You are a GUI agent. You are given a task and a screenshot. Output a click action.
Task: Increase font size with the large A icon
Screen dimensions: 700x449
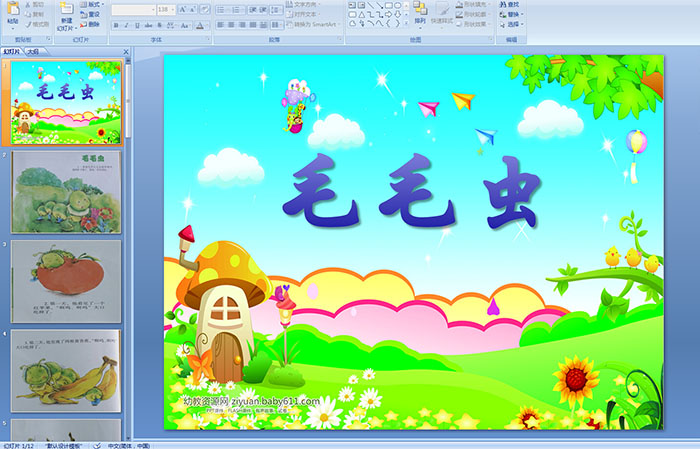tap(183, 9)
